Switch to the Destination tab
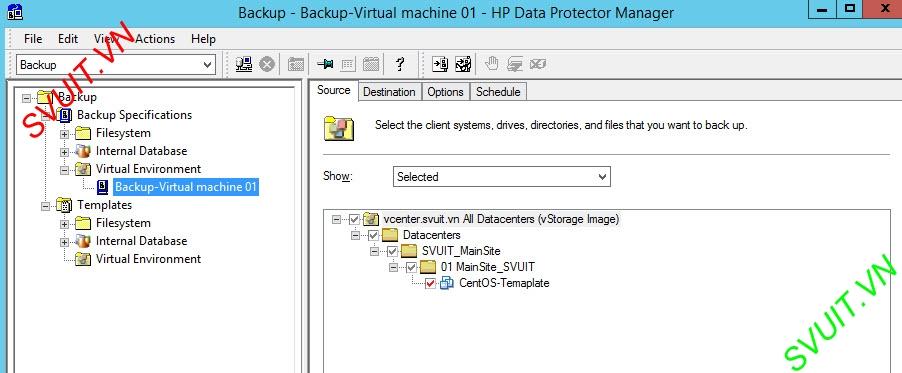This screenshot has width=902, height=373. (389, 92)
